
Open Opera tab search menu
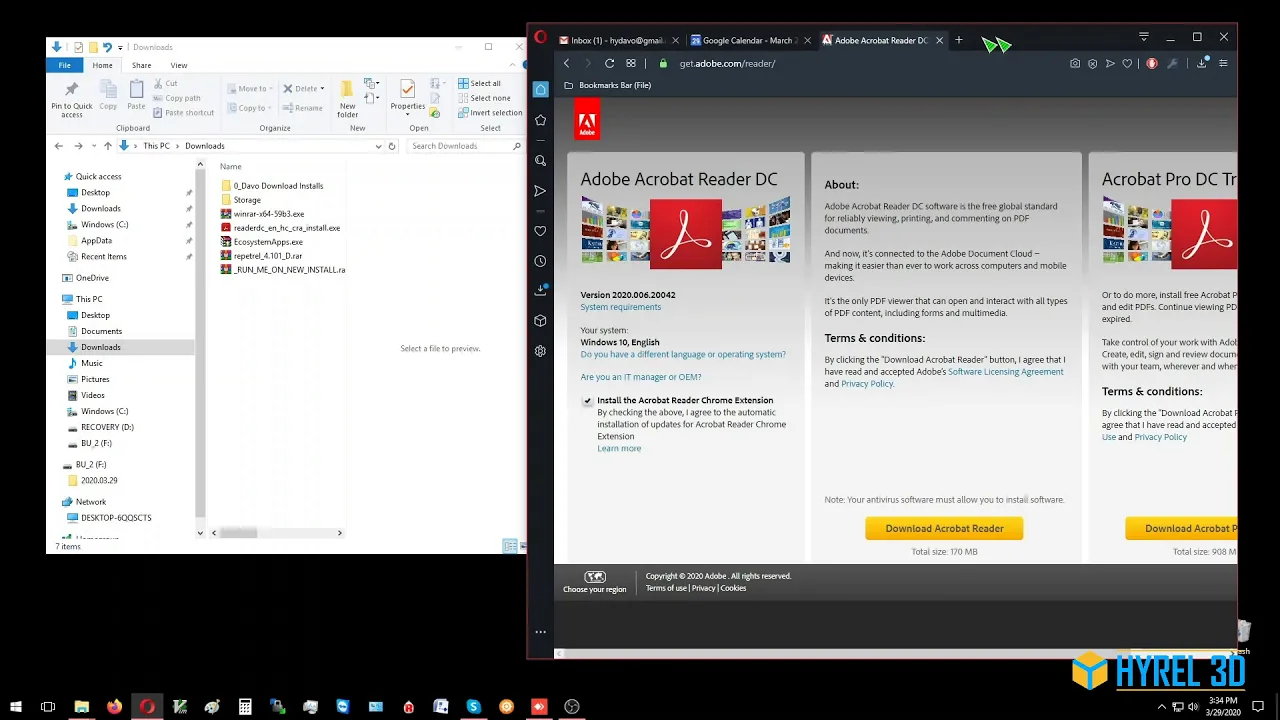(1143, 37)
